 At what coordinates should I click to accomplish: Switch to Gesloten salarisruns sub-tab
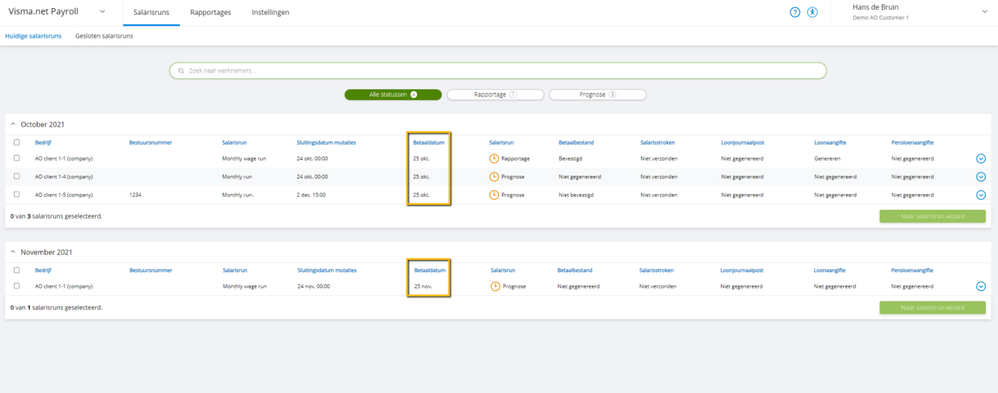104,36
